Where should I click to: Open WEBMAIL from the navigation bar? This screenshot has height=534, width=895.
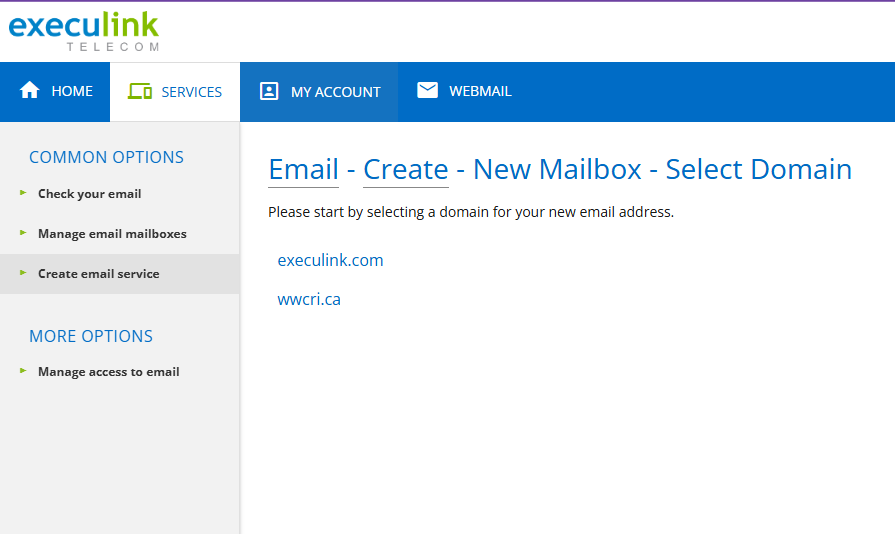pos(464,92)
